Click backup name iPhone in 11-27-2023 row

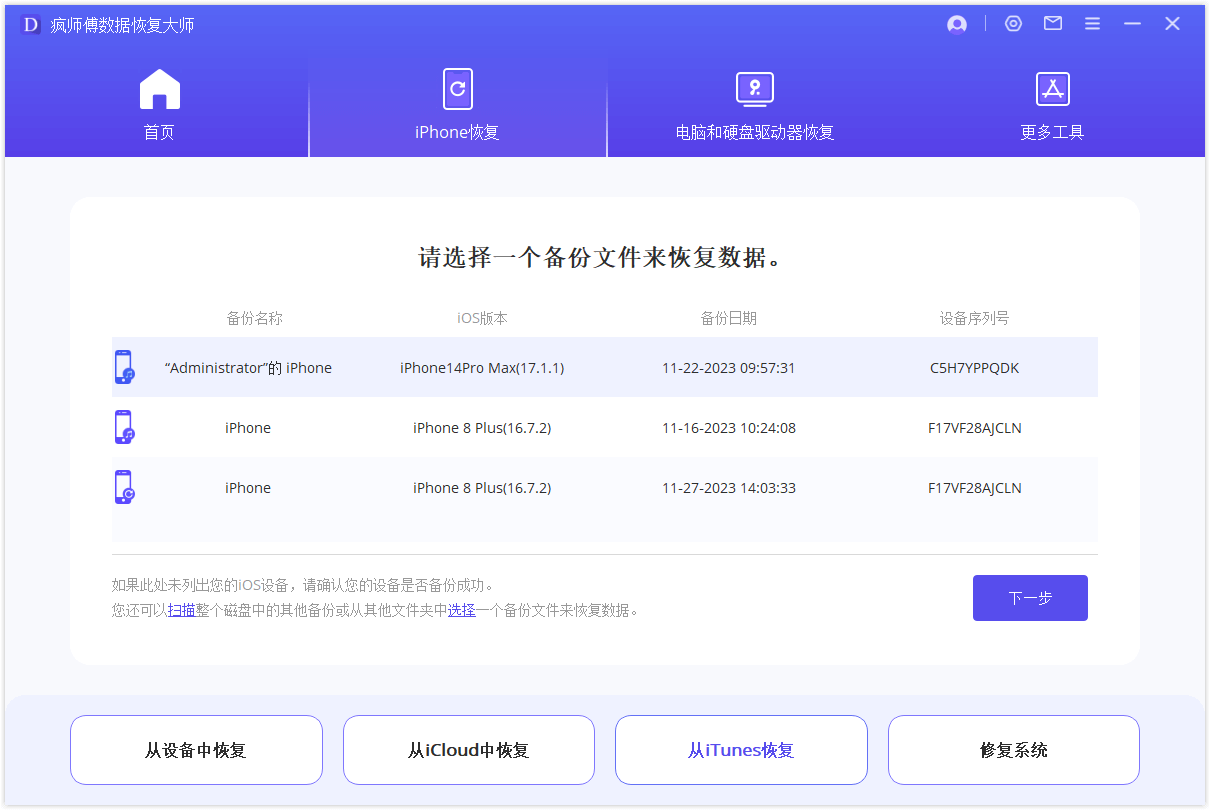pyautogui.click(x=248, y=488)
